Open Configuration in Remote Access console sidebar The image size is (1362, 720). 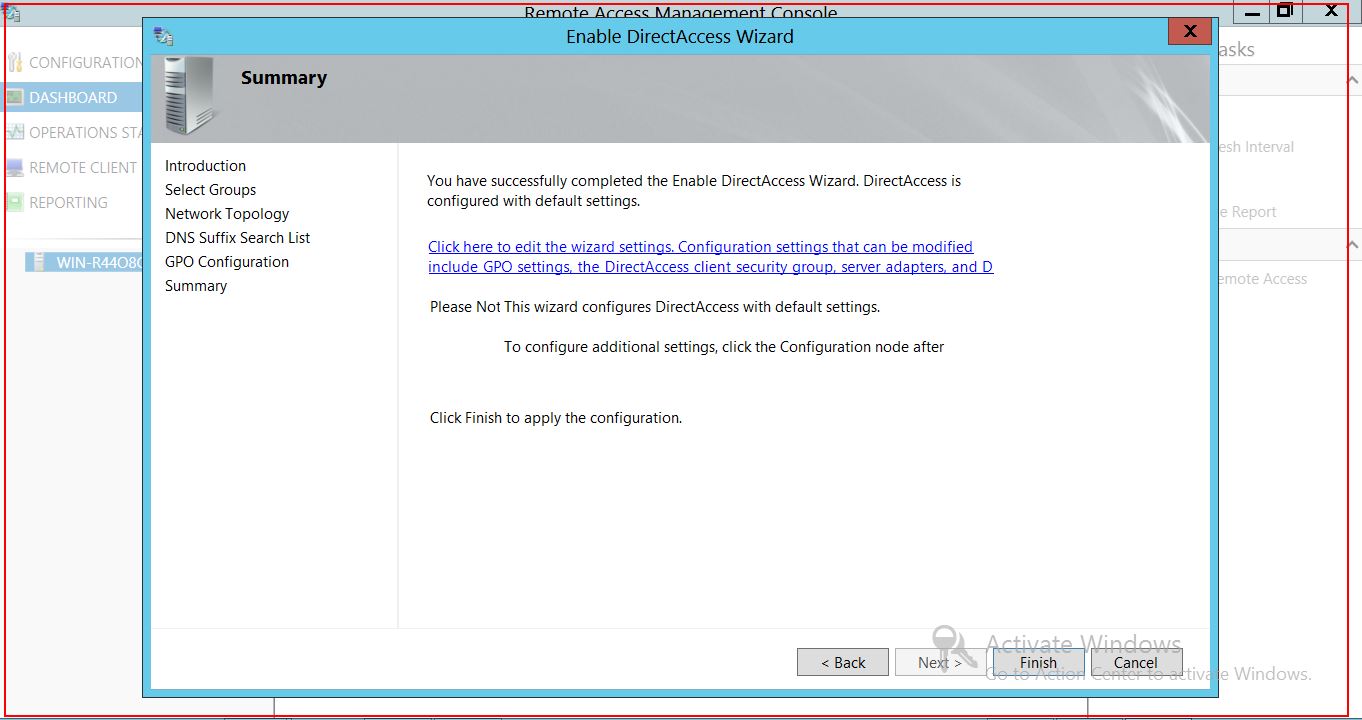pos(86,62)
